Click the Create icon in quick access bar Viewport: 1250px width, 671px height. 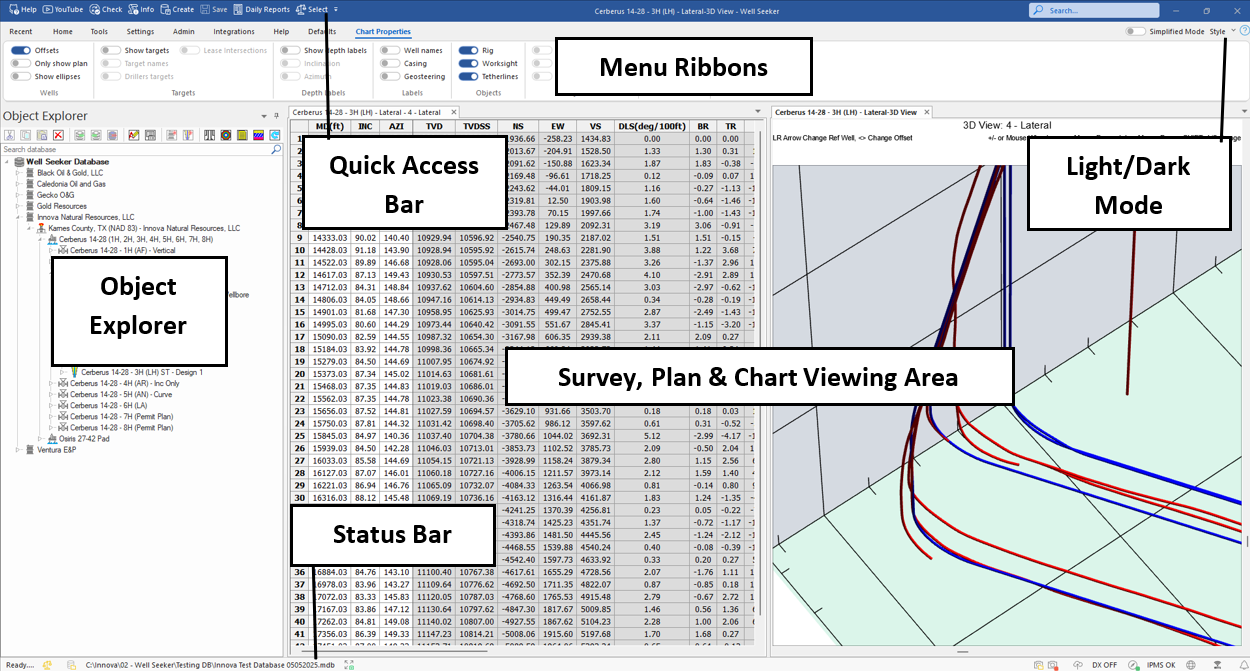177,9
